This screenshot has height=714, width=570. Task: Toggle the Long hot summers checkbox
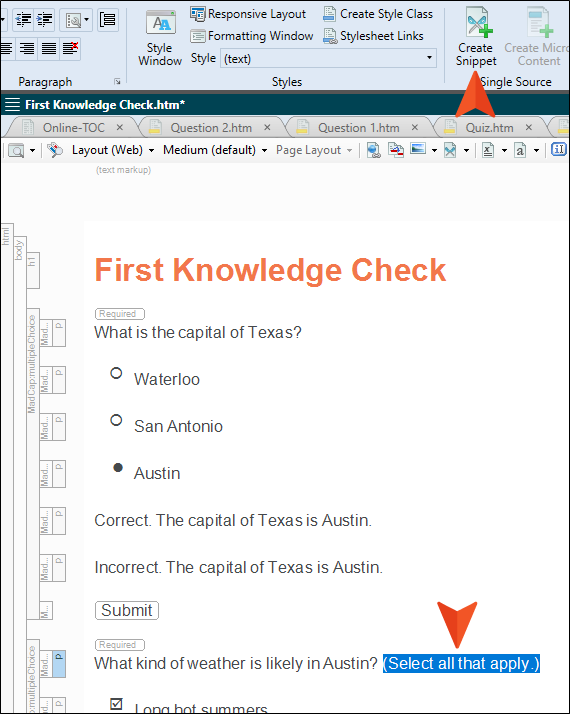coord(117,704)
